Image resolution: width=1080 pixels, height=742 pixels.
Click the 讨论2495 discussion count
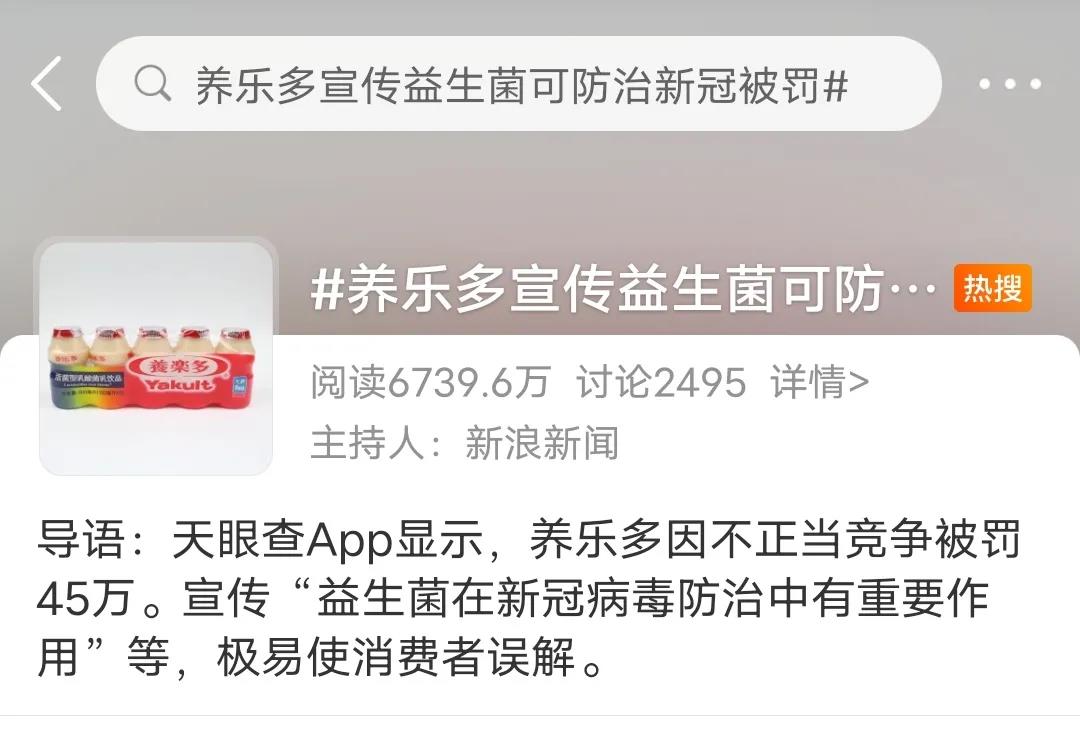click(x=661, y=382)
